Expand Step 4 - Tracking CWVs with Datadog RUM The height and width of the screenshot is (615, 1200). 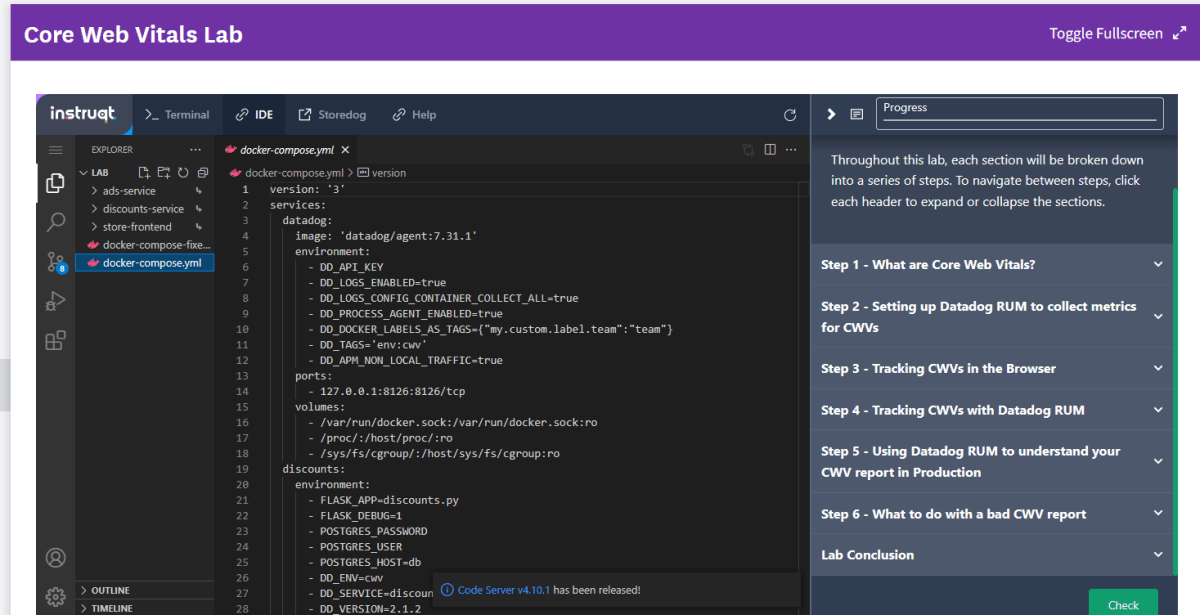[992, 410]
